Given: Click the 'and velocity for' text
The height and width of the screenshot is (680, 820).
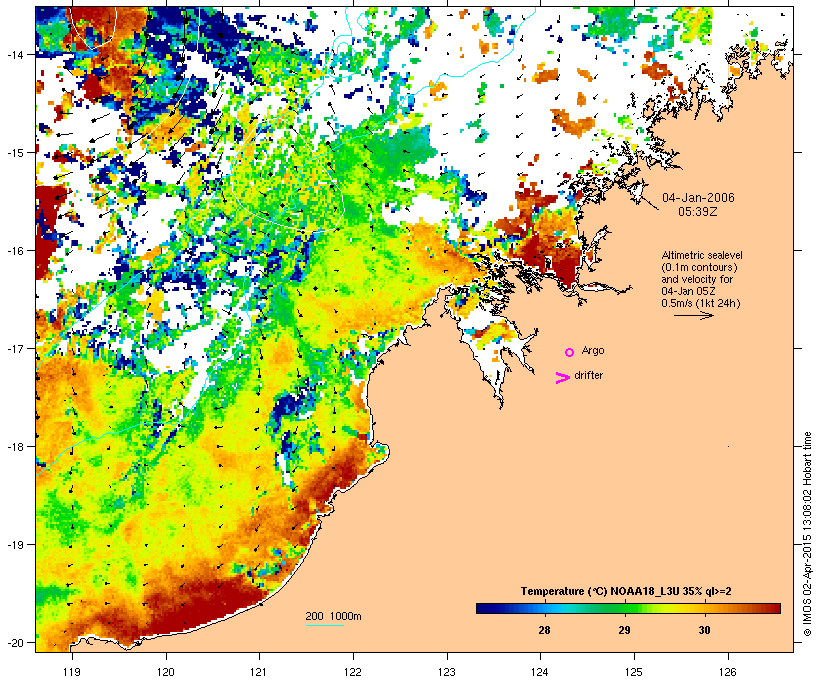Looking at the screenshot, I should 697,279.
